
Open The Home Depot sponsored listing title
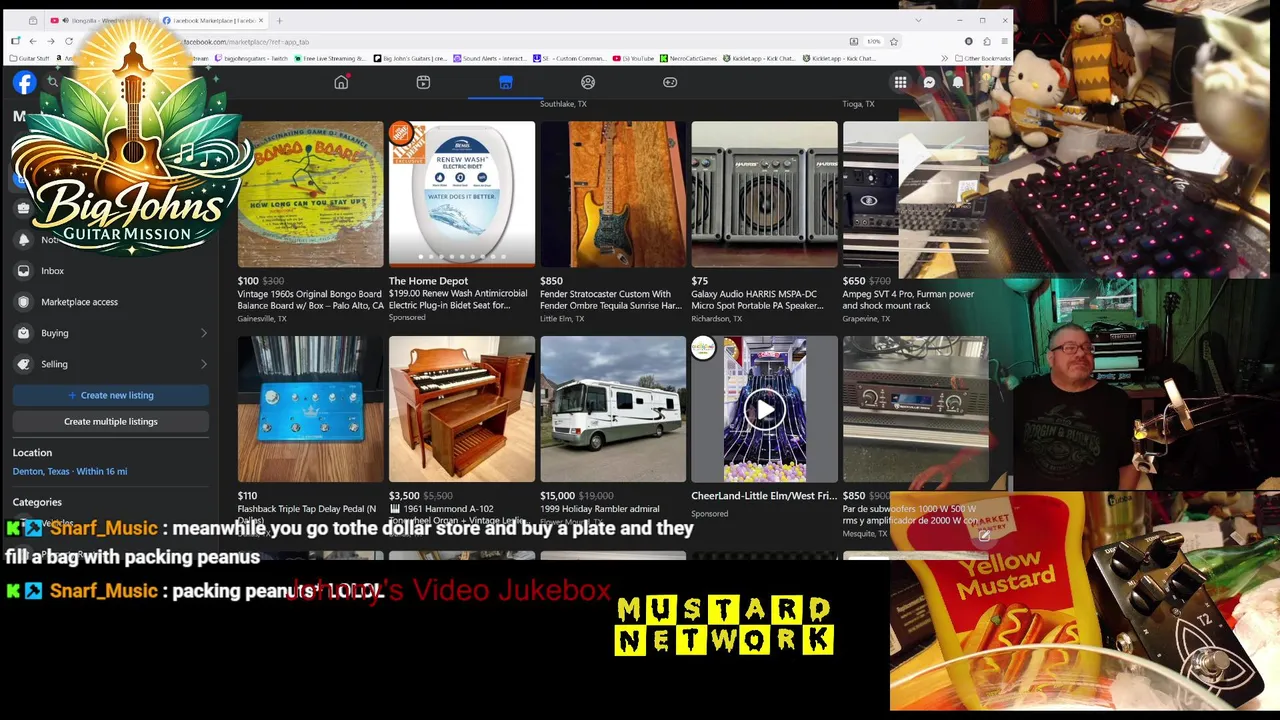pos(428,281)
